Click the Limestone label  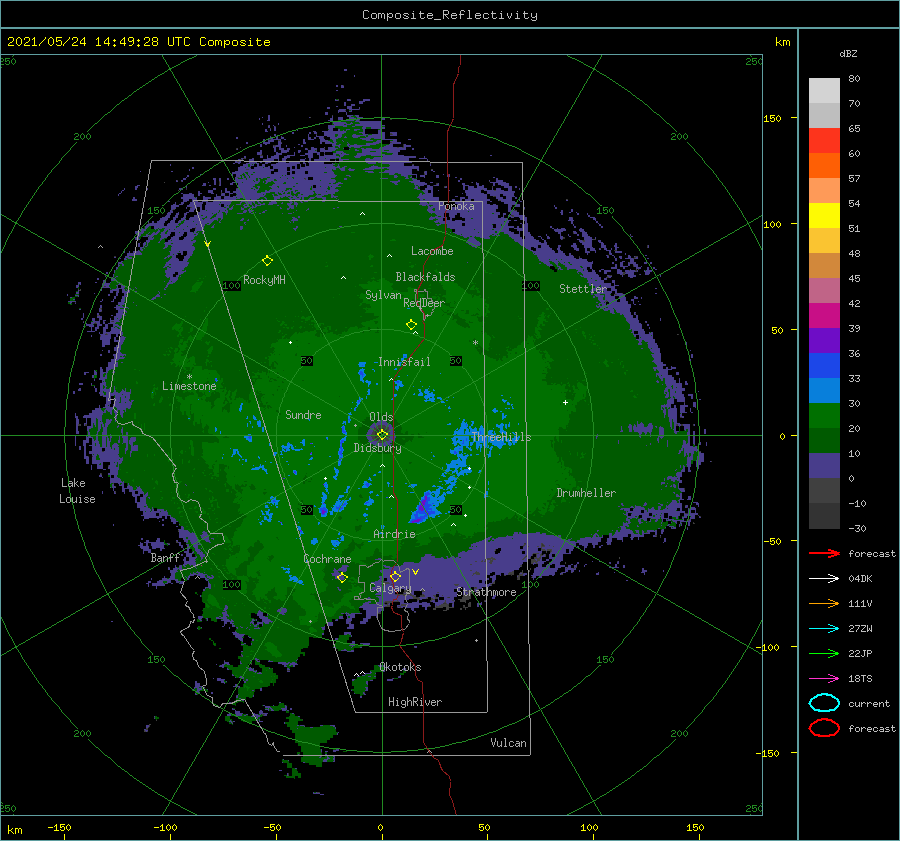189,386
